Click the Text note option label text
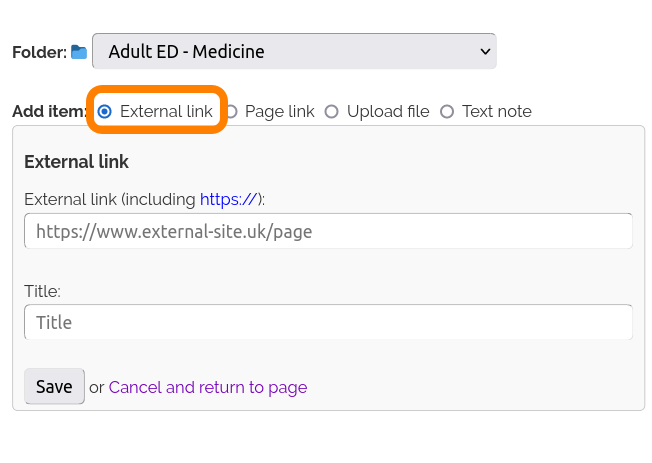 pyautogui.click(x=497, y=112)
